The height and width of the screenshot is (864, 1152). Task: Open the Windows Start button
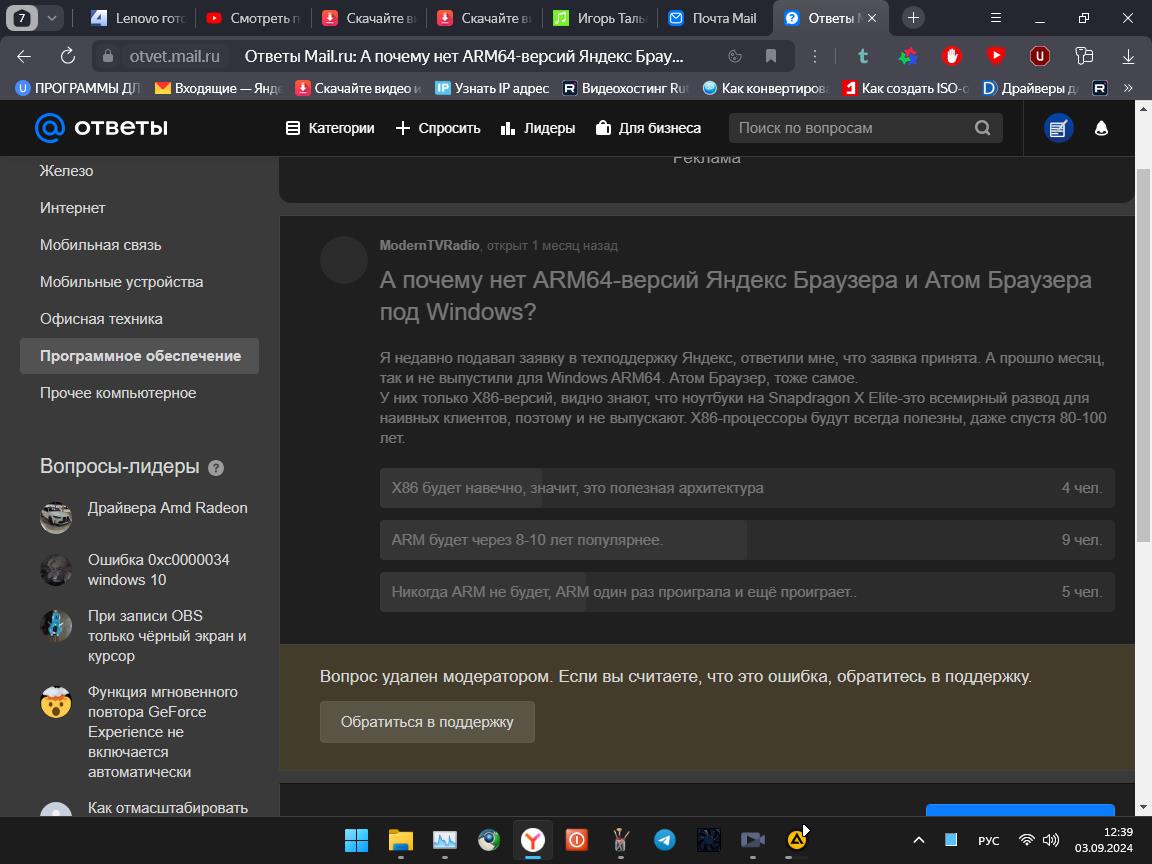pyautogui.click(x=356, y=840)
